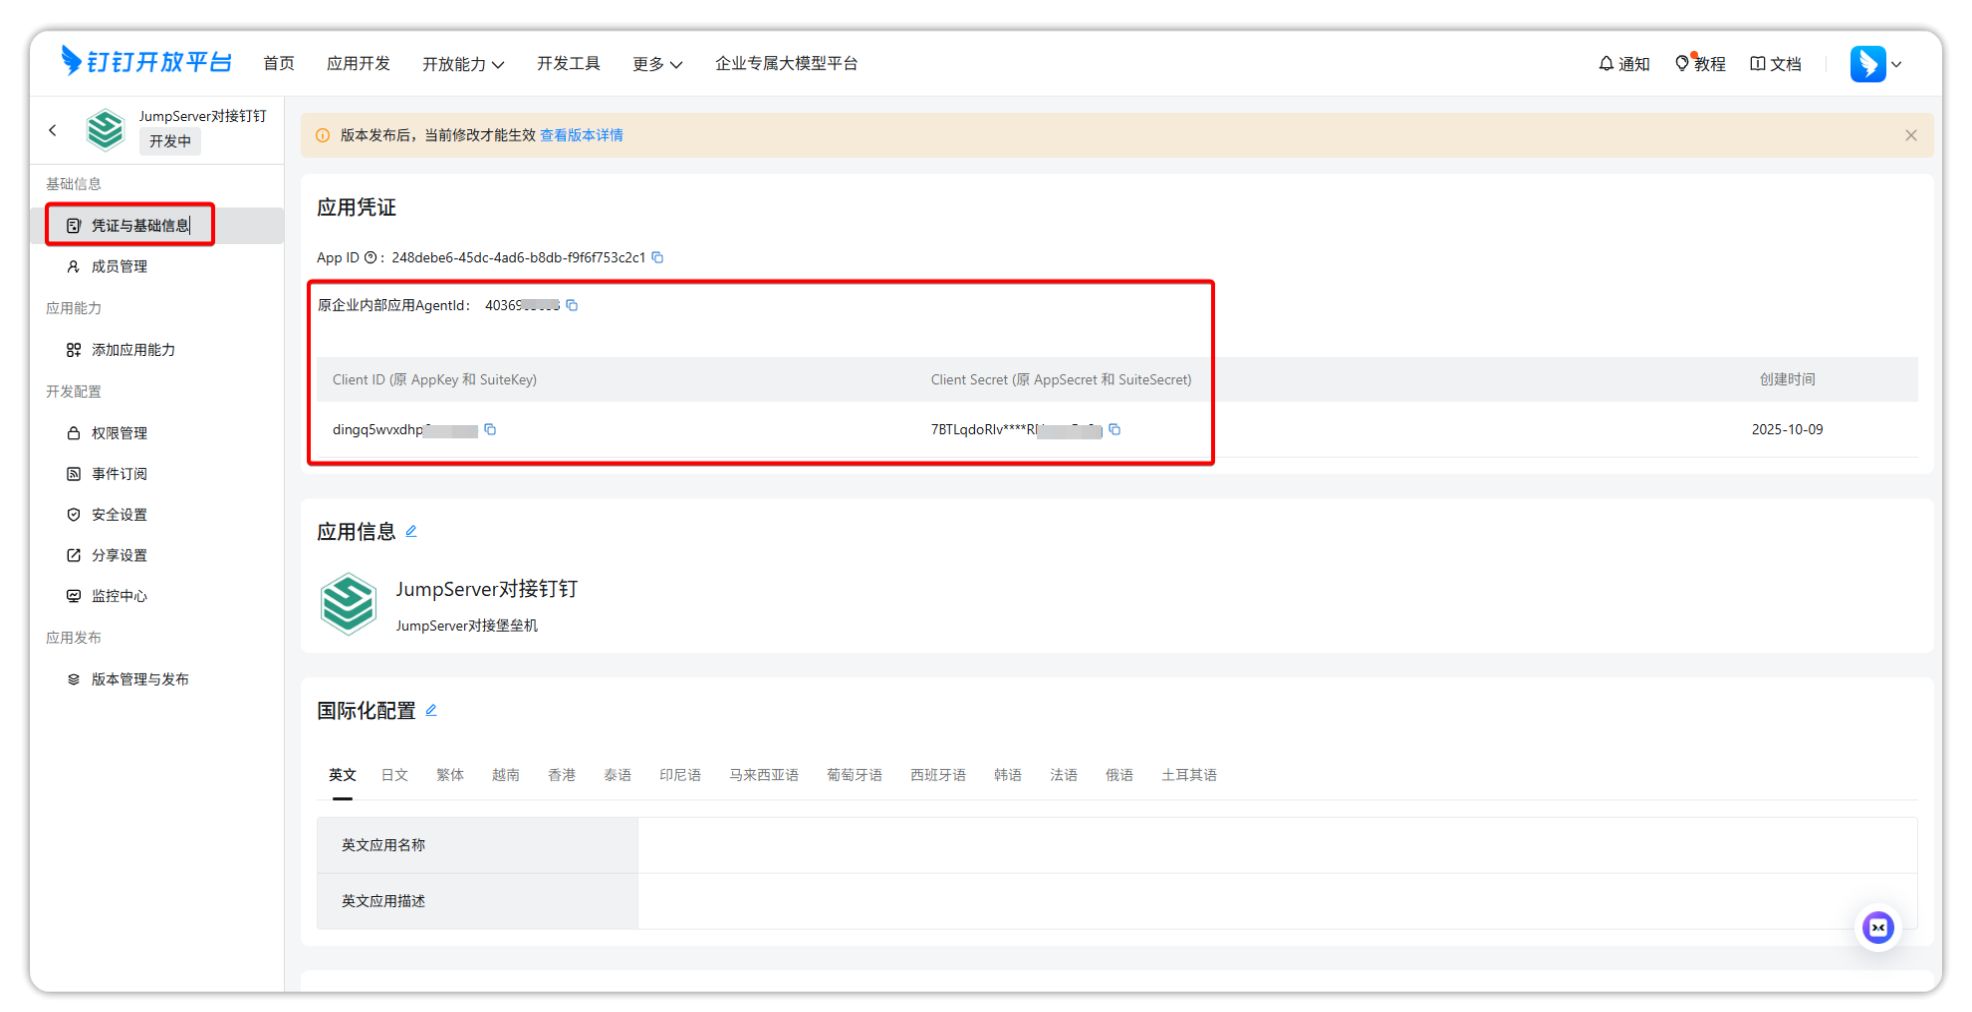Copy the AgentId value

click(572, 306)
